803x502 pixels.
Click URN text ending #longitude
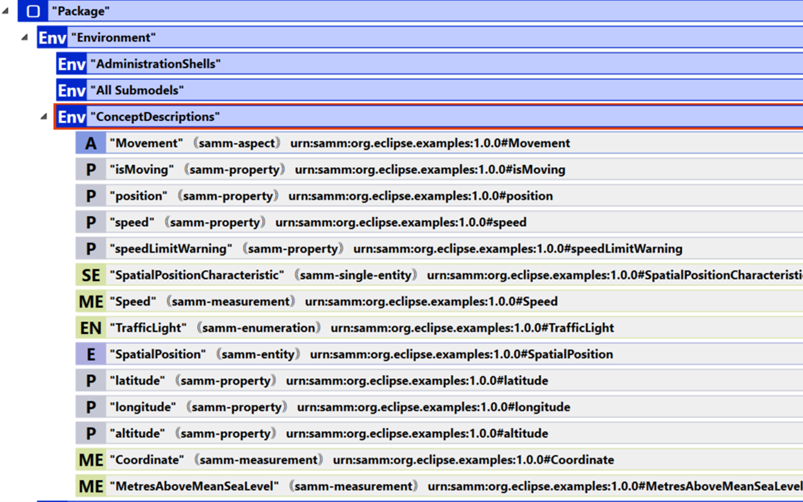click(x=434, y=407)
